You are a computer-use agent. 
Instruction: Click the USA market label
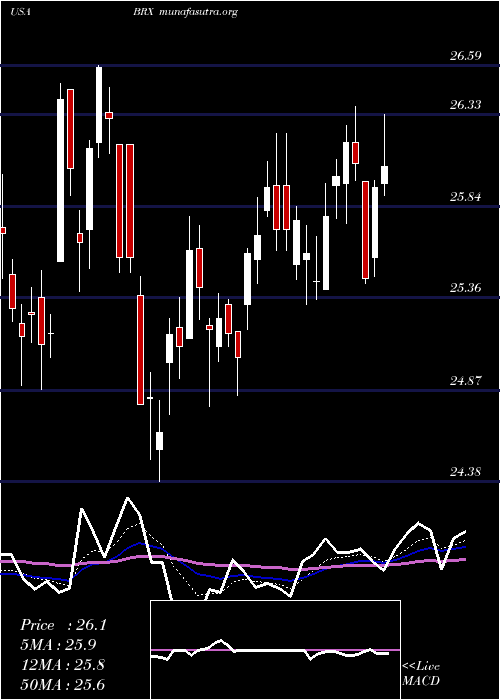pos(20,12)
